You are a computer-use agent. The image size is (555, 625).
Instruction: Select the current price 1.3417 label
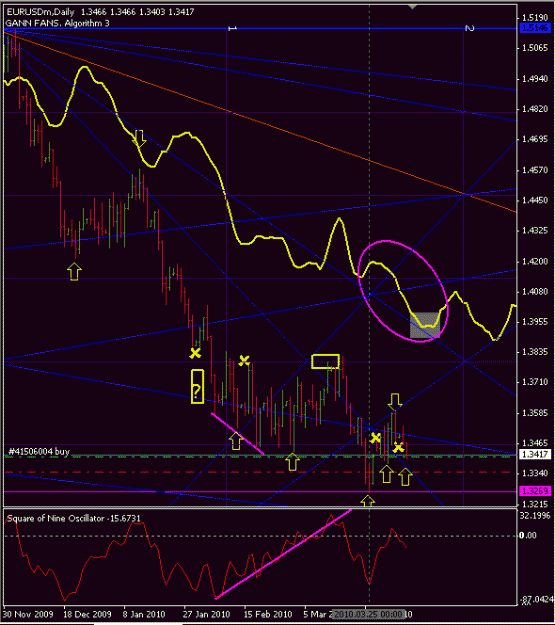tap(535, 454)
